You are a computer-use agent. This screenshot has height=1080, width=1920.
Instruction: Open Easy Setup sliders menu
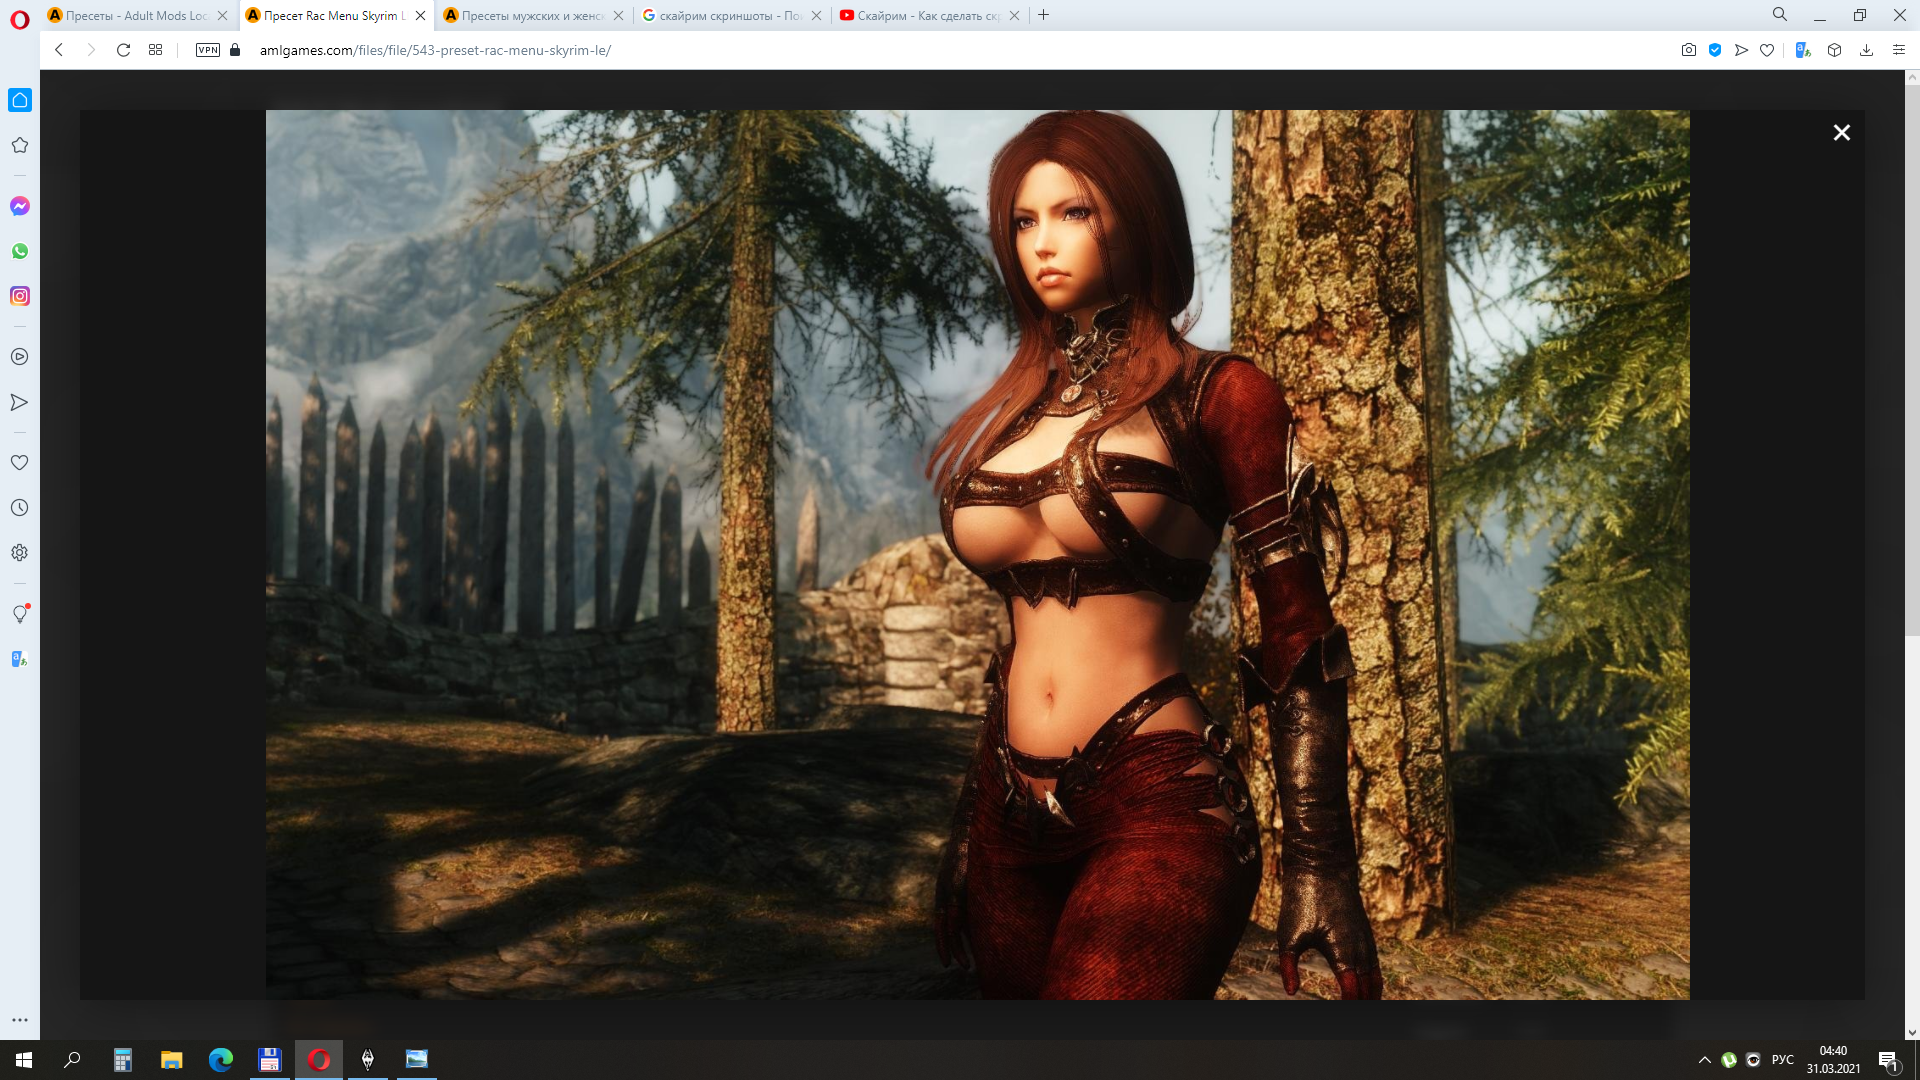(1898, 50)
